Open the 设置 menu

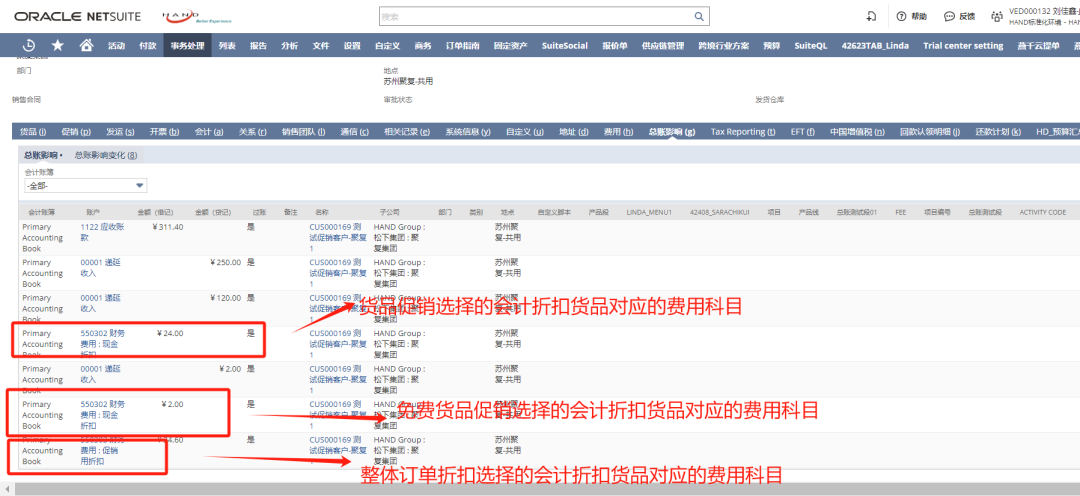352,45
